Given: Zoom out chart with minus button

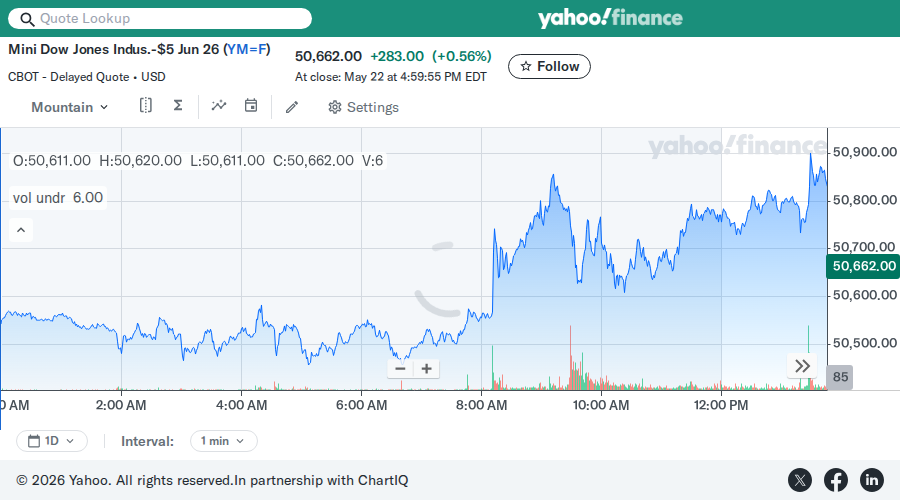Looking at the screenshot, I should click(401, 369).
